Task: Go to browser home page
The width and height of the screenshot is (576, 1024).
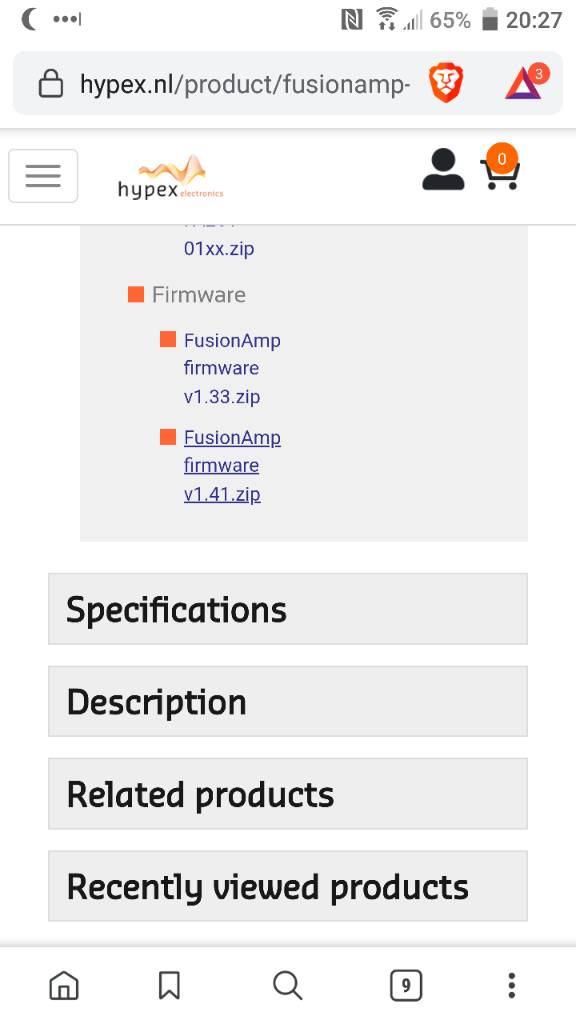Action: pyautogui.click(x=64, y=985)
